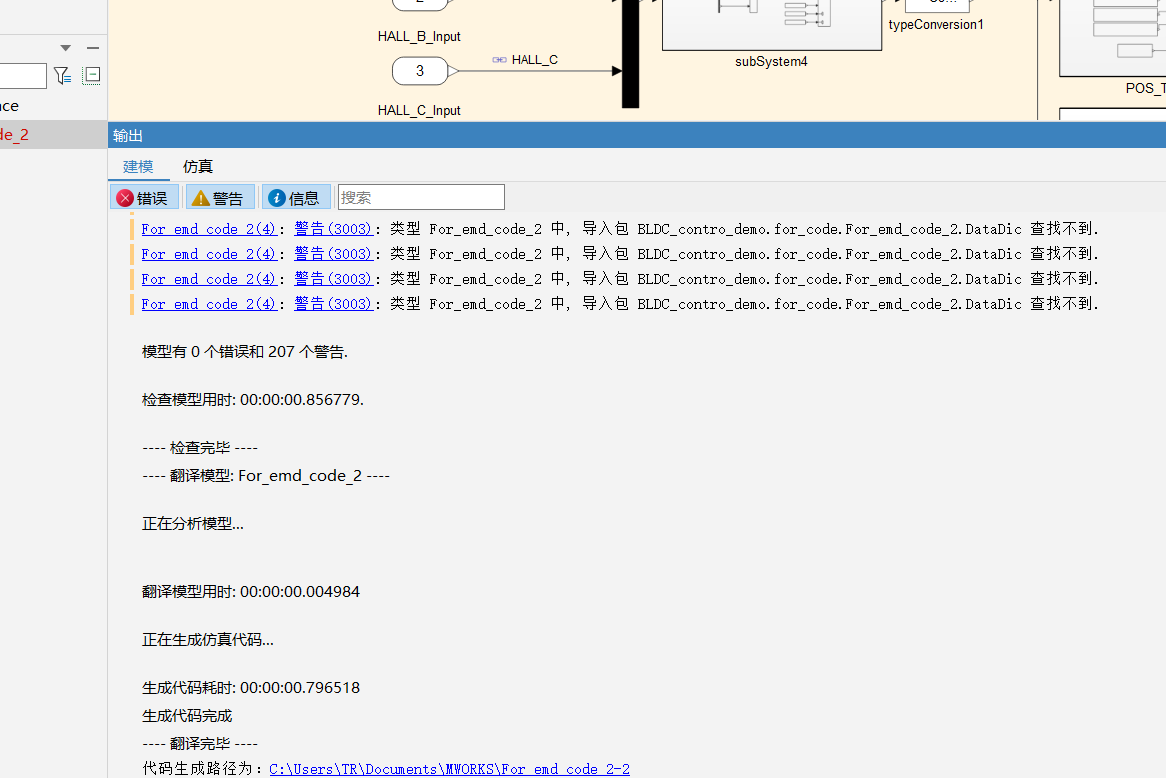Select the HALL_C signal label
The height and width of the screenshot is (778, 1166).
tap(535, 60)
